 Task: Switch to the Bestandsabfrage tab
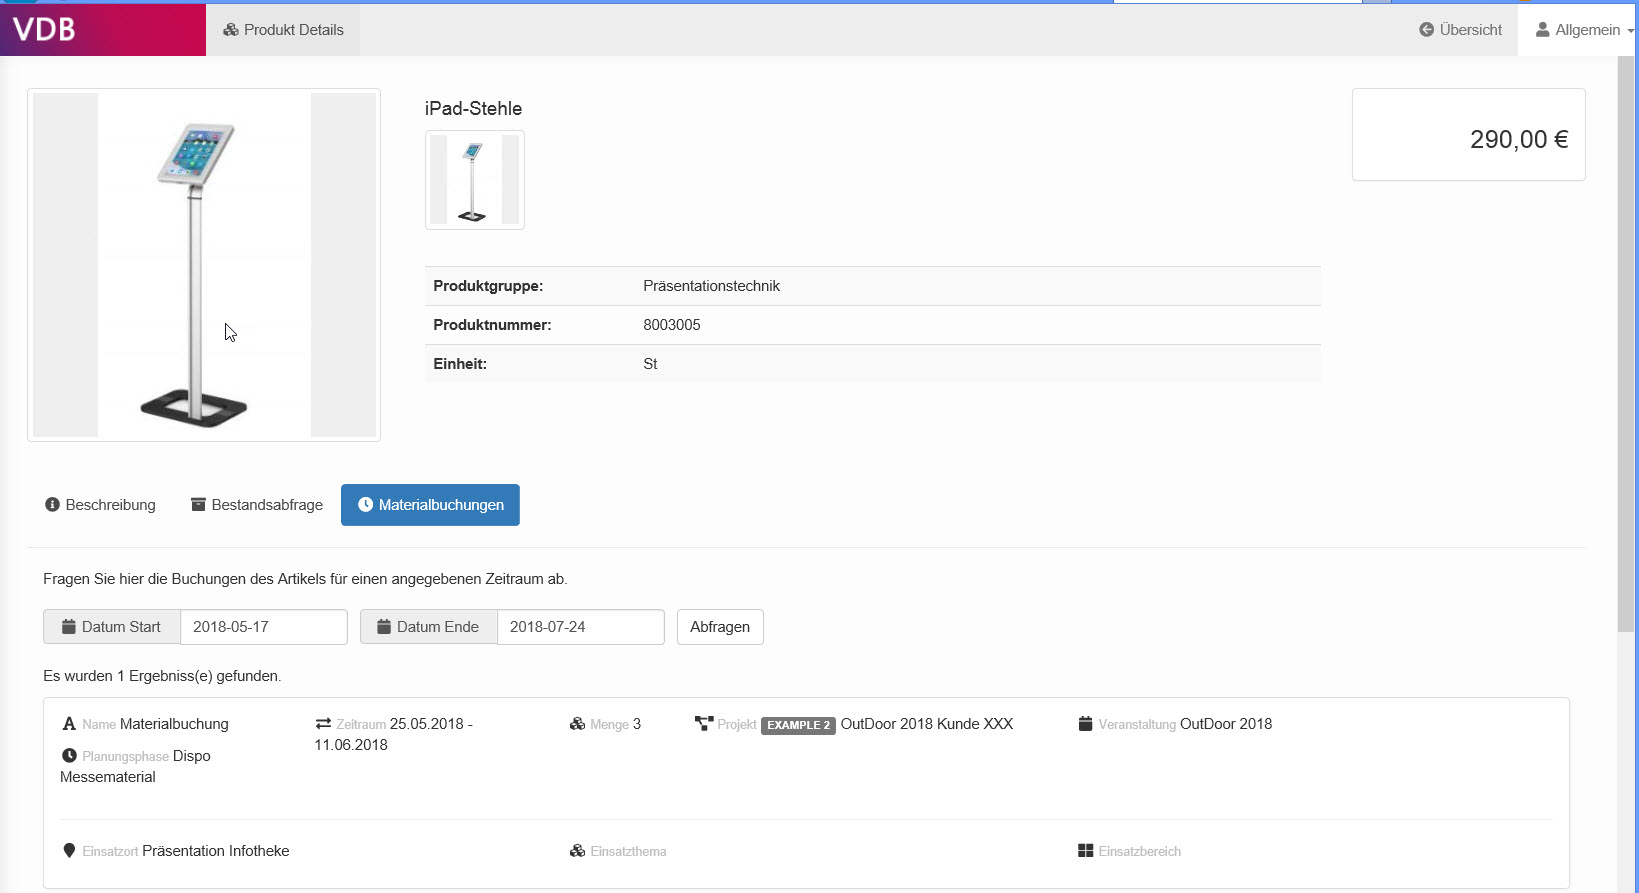[x=257, y=505]
